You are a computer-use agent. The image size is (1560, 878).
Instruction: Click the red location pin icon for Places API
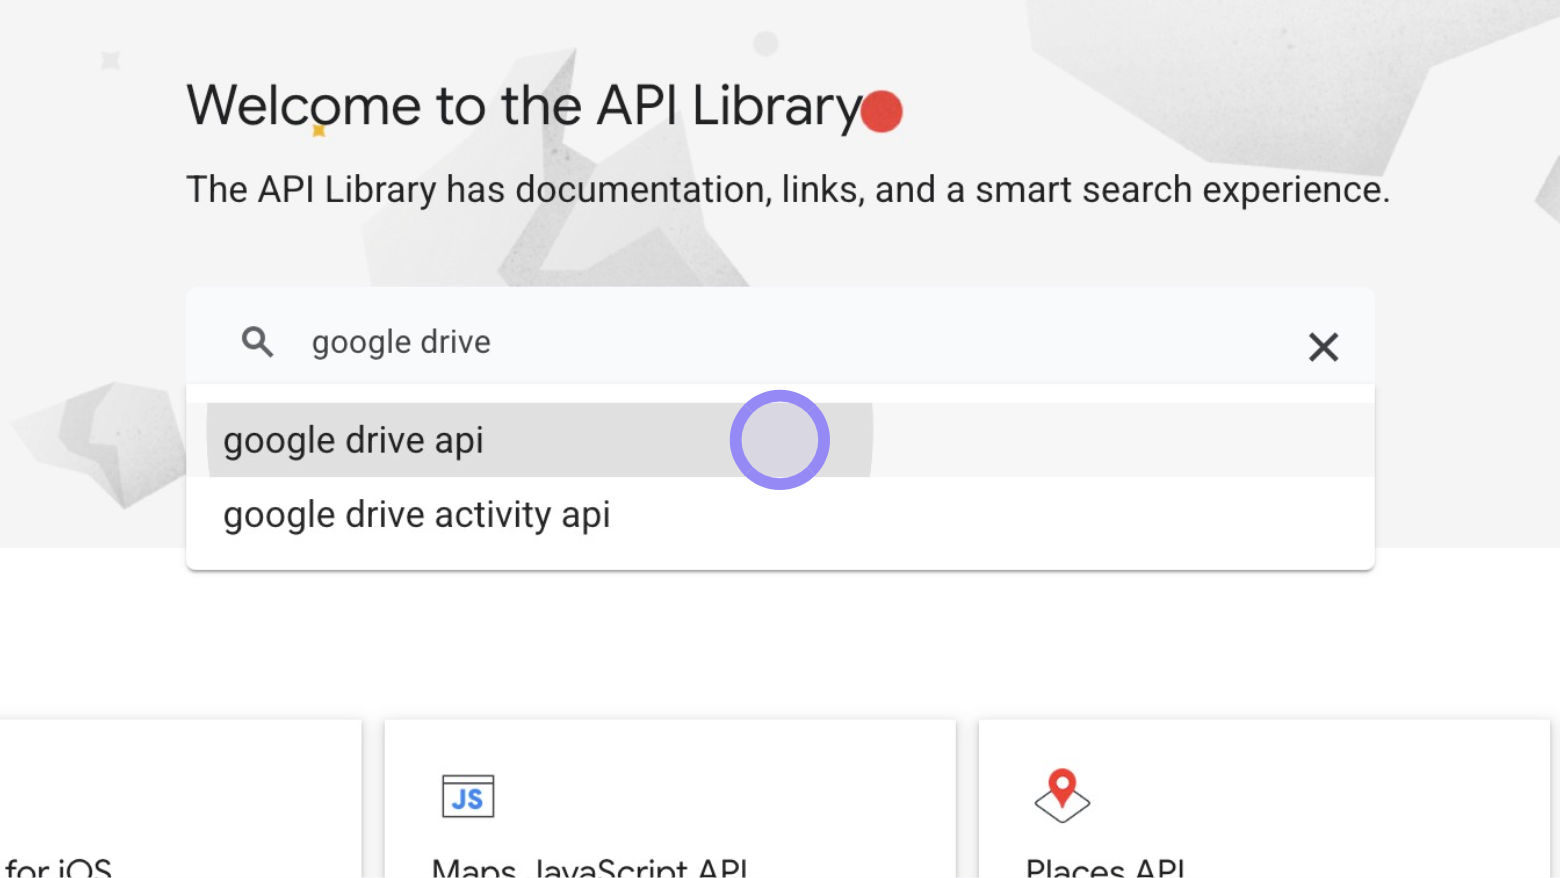click(x=1061, y=794)
